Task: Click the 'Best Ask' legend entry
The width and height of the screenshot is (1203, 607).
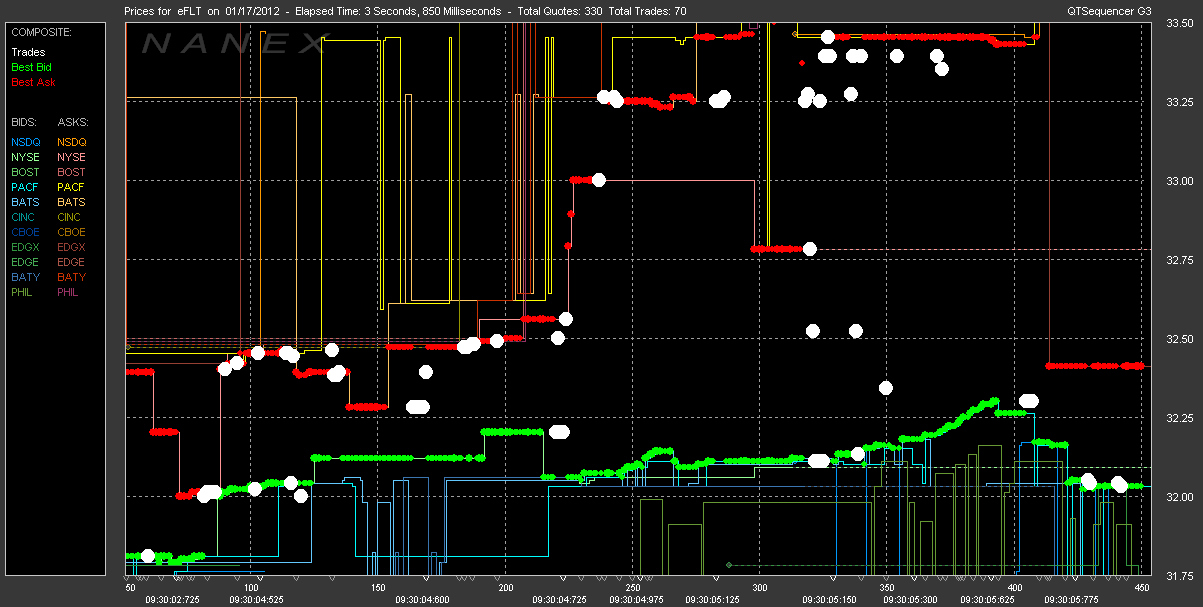Action: pos(33,82)
